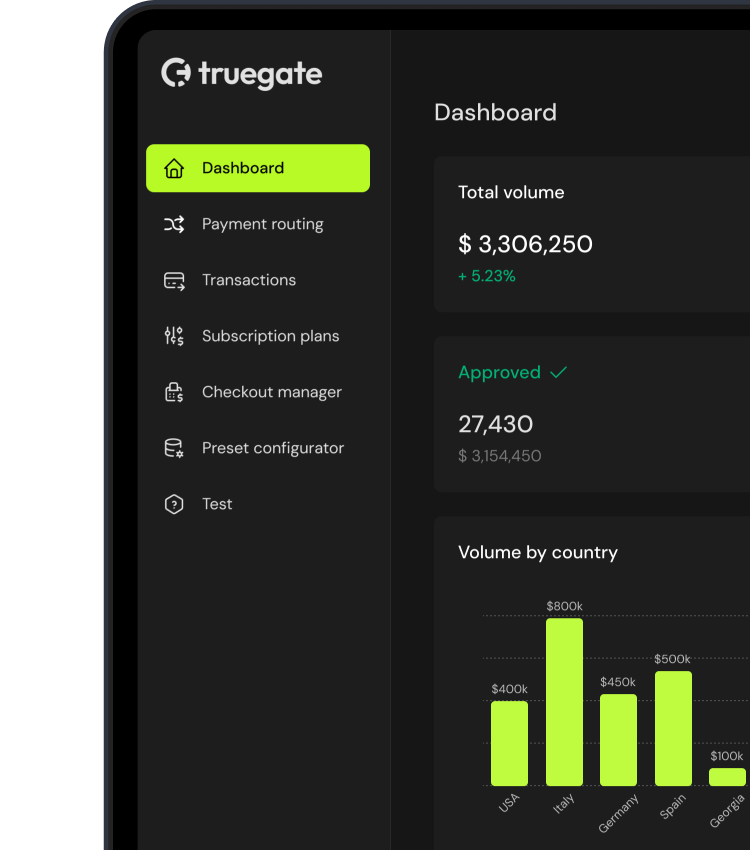This screenshot has width=750, height=850.
Task: Click the Preset configurator database icon
Action: click(174, 448)
